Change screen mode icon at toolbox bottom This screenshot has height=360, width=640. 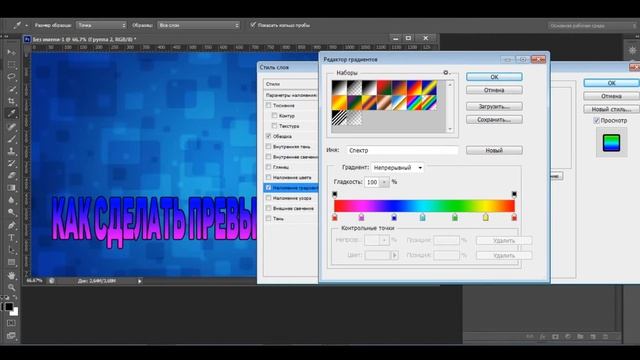pos(11,336)
